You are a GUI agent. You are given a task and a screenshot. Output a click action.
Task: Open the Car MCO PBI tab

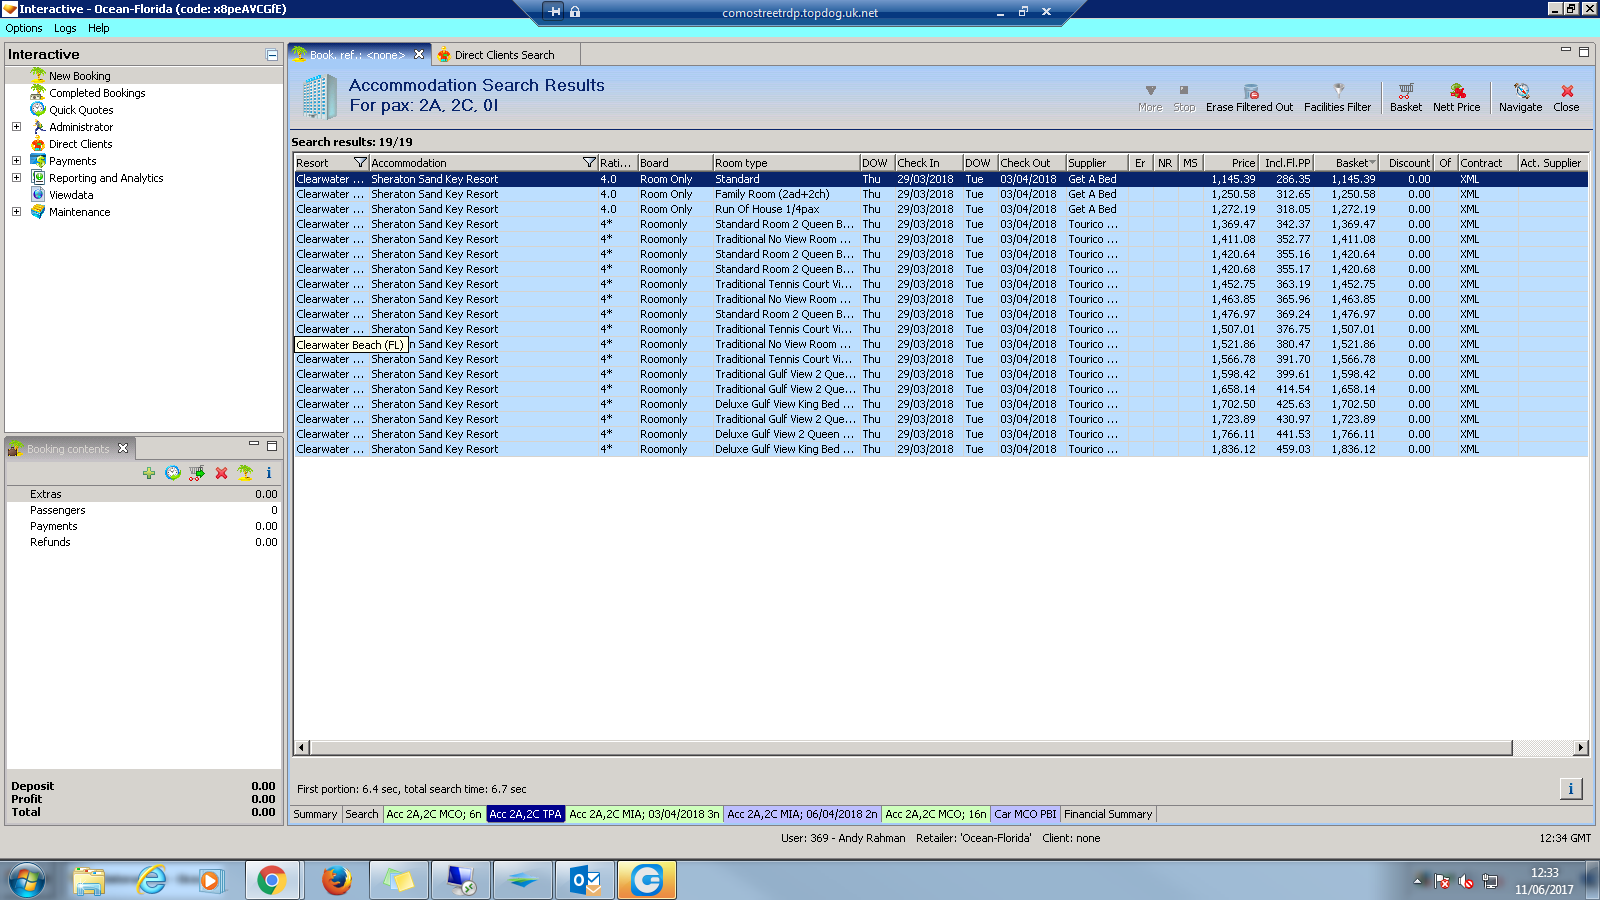click(x=1025, y=814)
